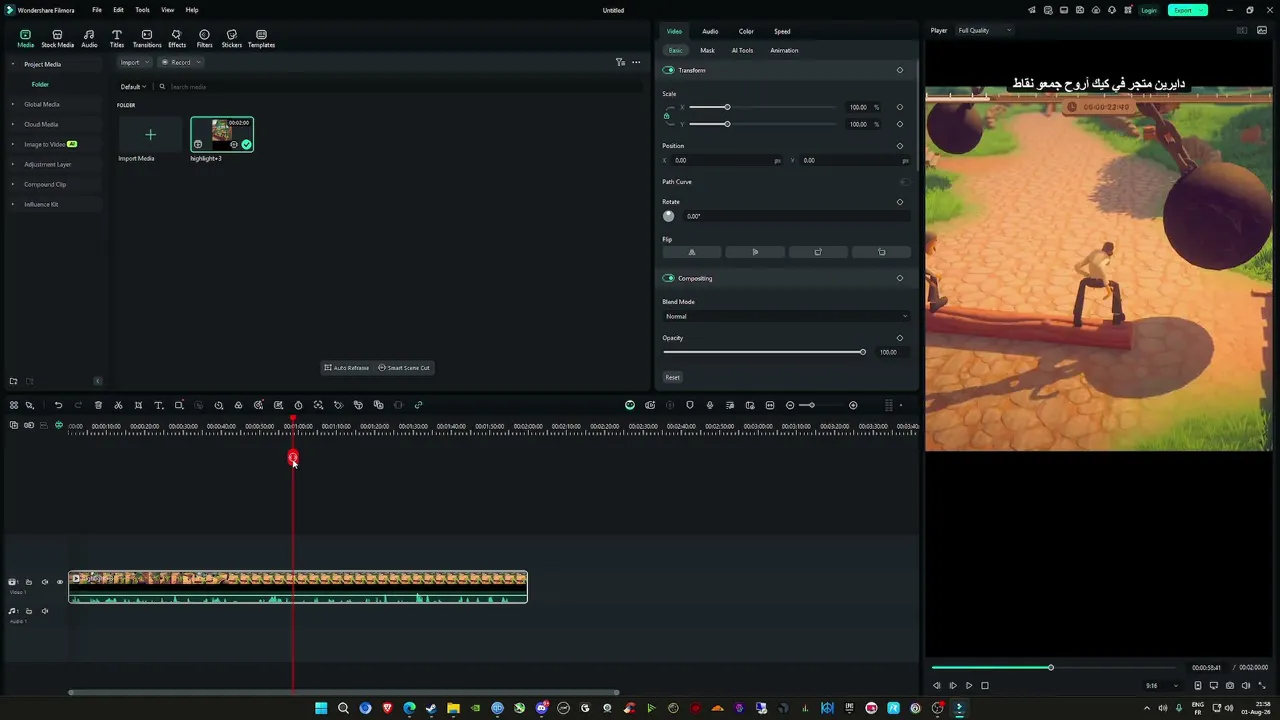Open the color tool in timeline toolbar

(238, 405)
